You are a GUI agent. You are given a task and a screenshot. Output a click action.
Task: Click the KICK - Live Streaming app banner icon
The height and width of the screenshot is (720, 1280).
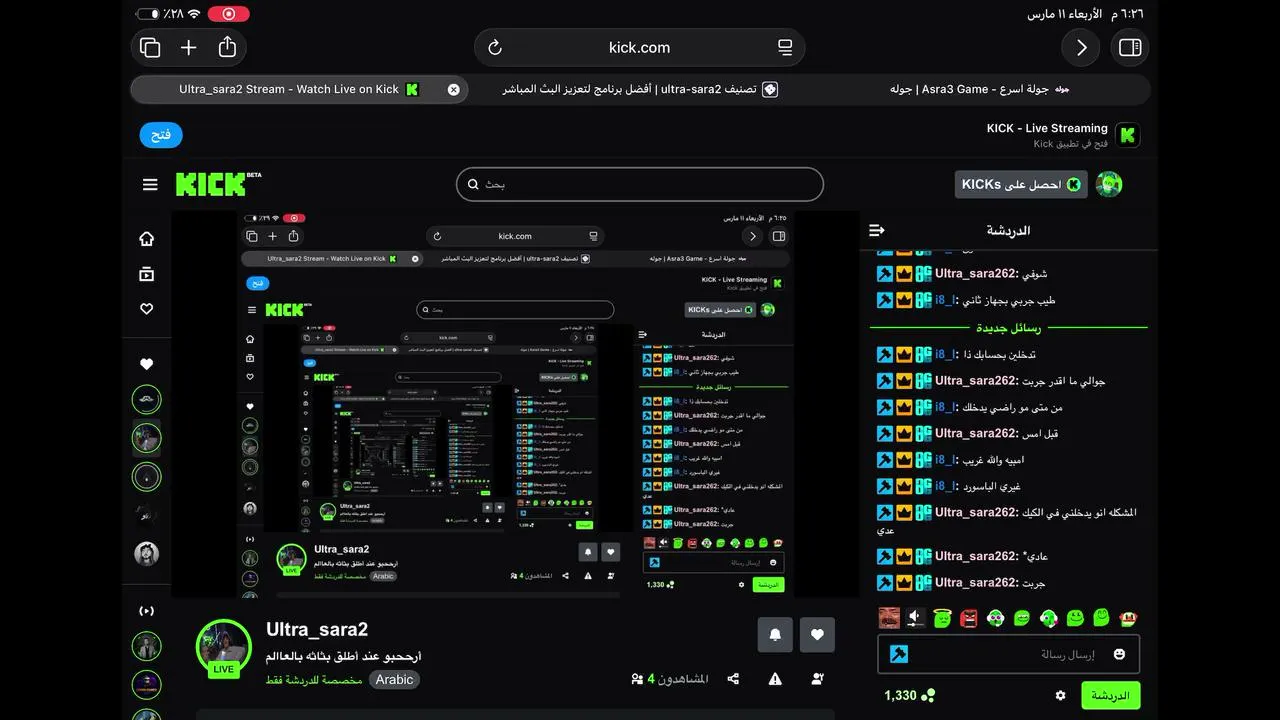coord(1127,135)
